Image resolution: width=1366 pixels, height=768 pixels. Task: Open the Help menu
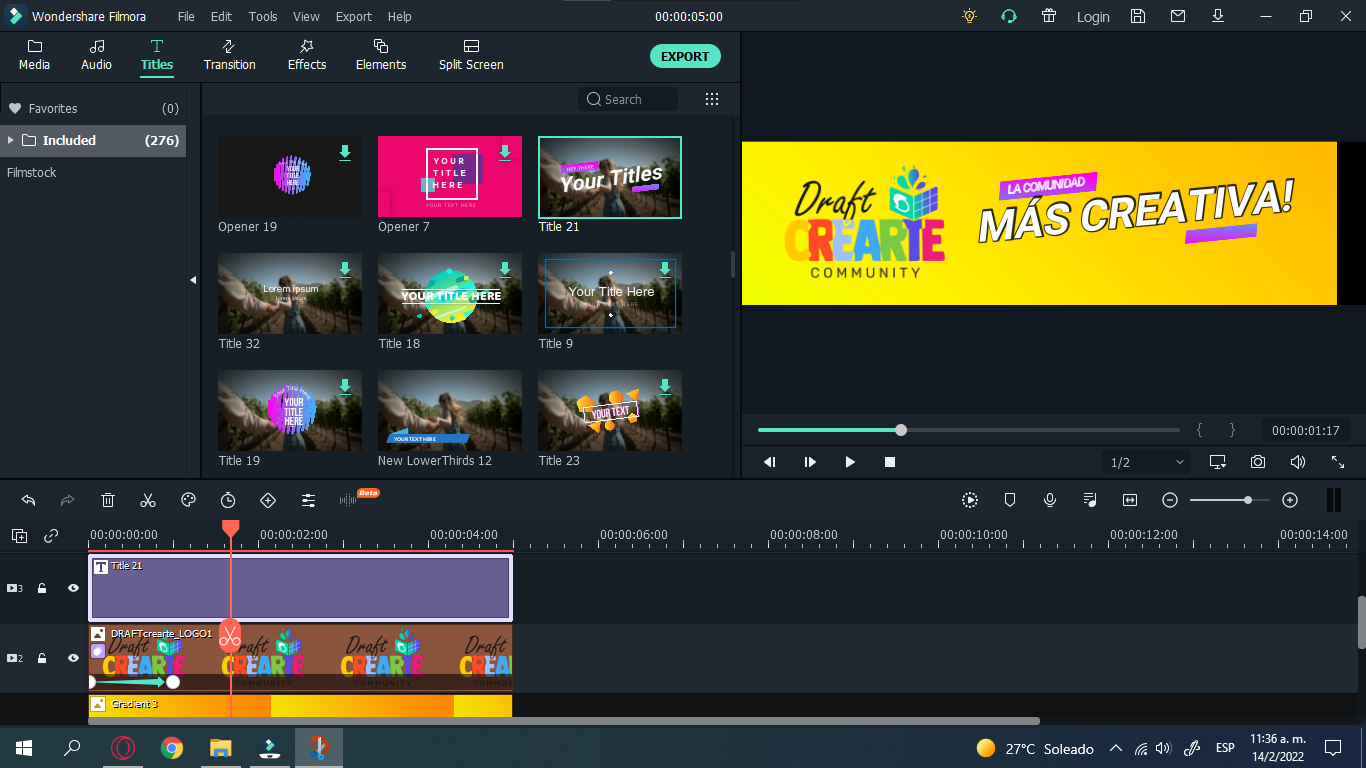(399, 17)
